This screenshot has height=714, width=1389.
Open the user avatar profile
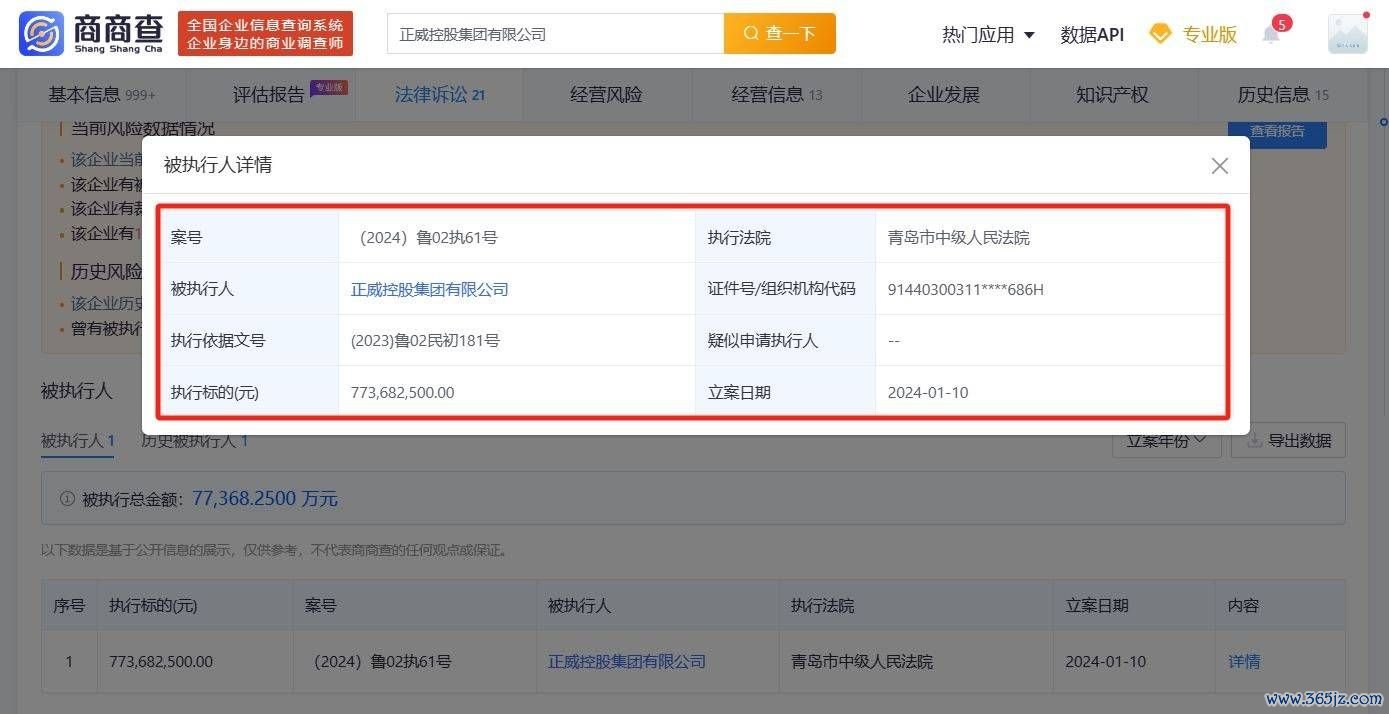point(1347,34)
